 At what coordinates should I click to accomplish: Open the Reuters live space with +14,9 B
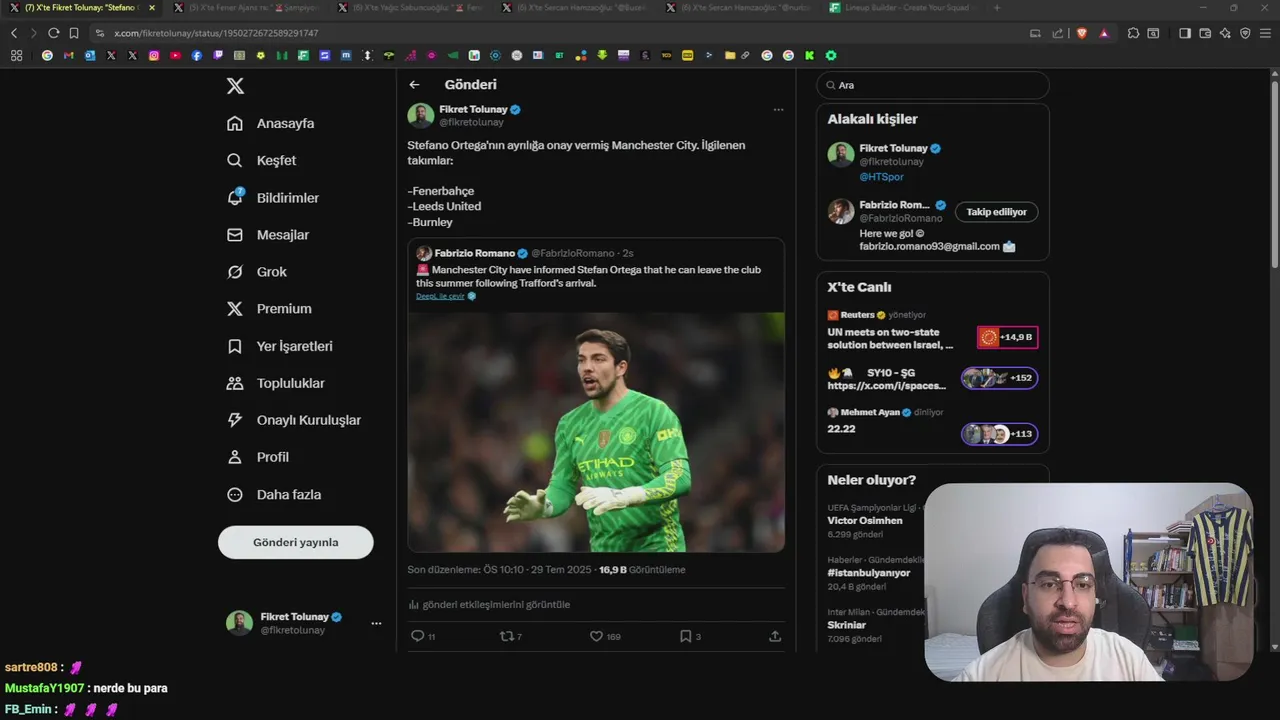(1007, 337)
